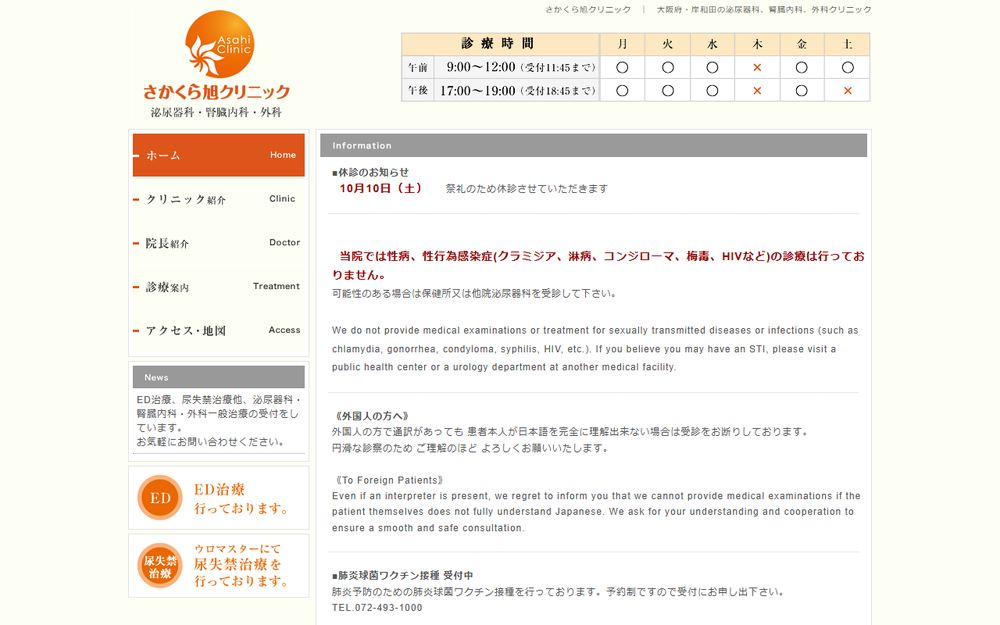Click the top-right さかくら旭クリニック header text

(x=588, y=10)
